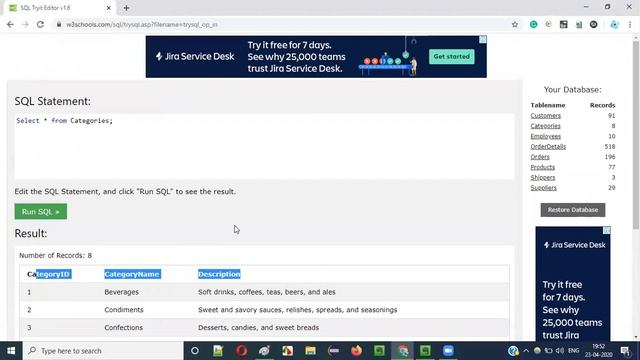
Task: Open the Chrome three-dot menu
Action: pos(630,24)
